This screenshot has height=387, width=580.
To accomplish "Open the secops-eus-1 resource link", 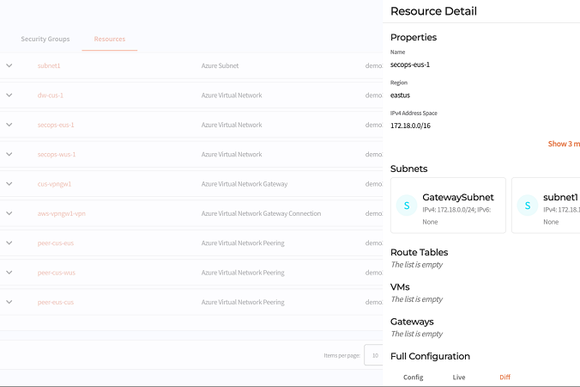I will click(x=55, y=125).
